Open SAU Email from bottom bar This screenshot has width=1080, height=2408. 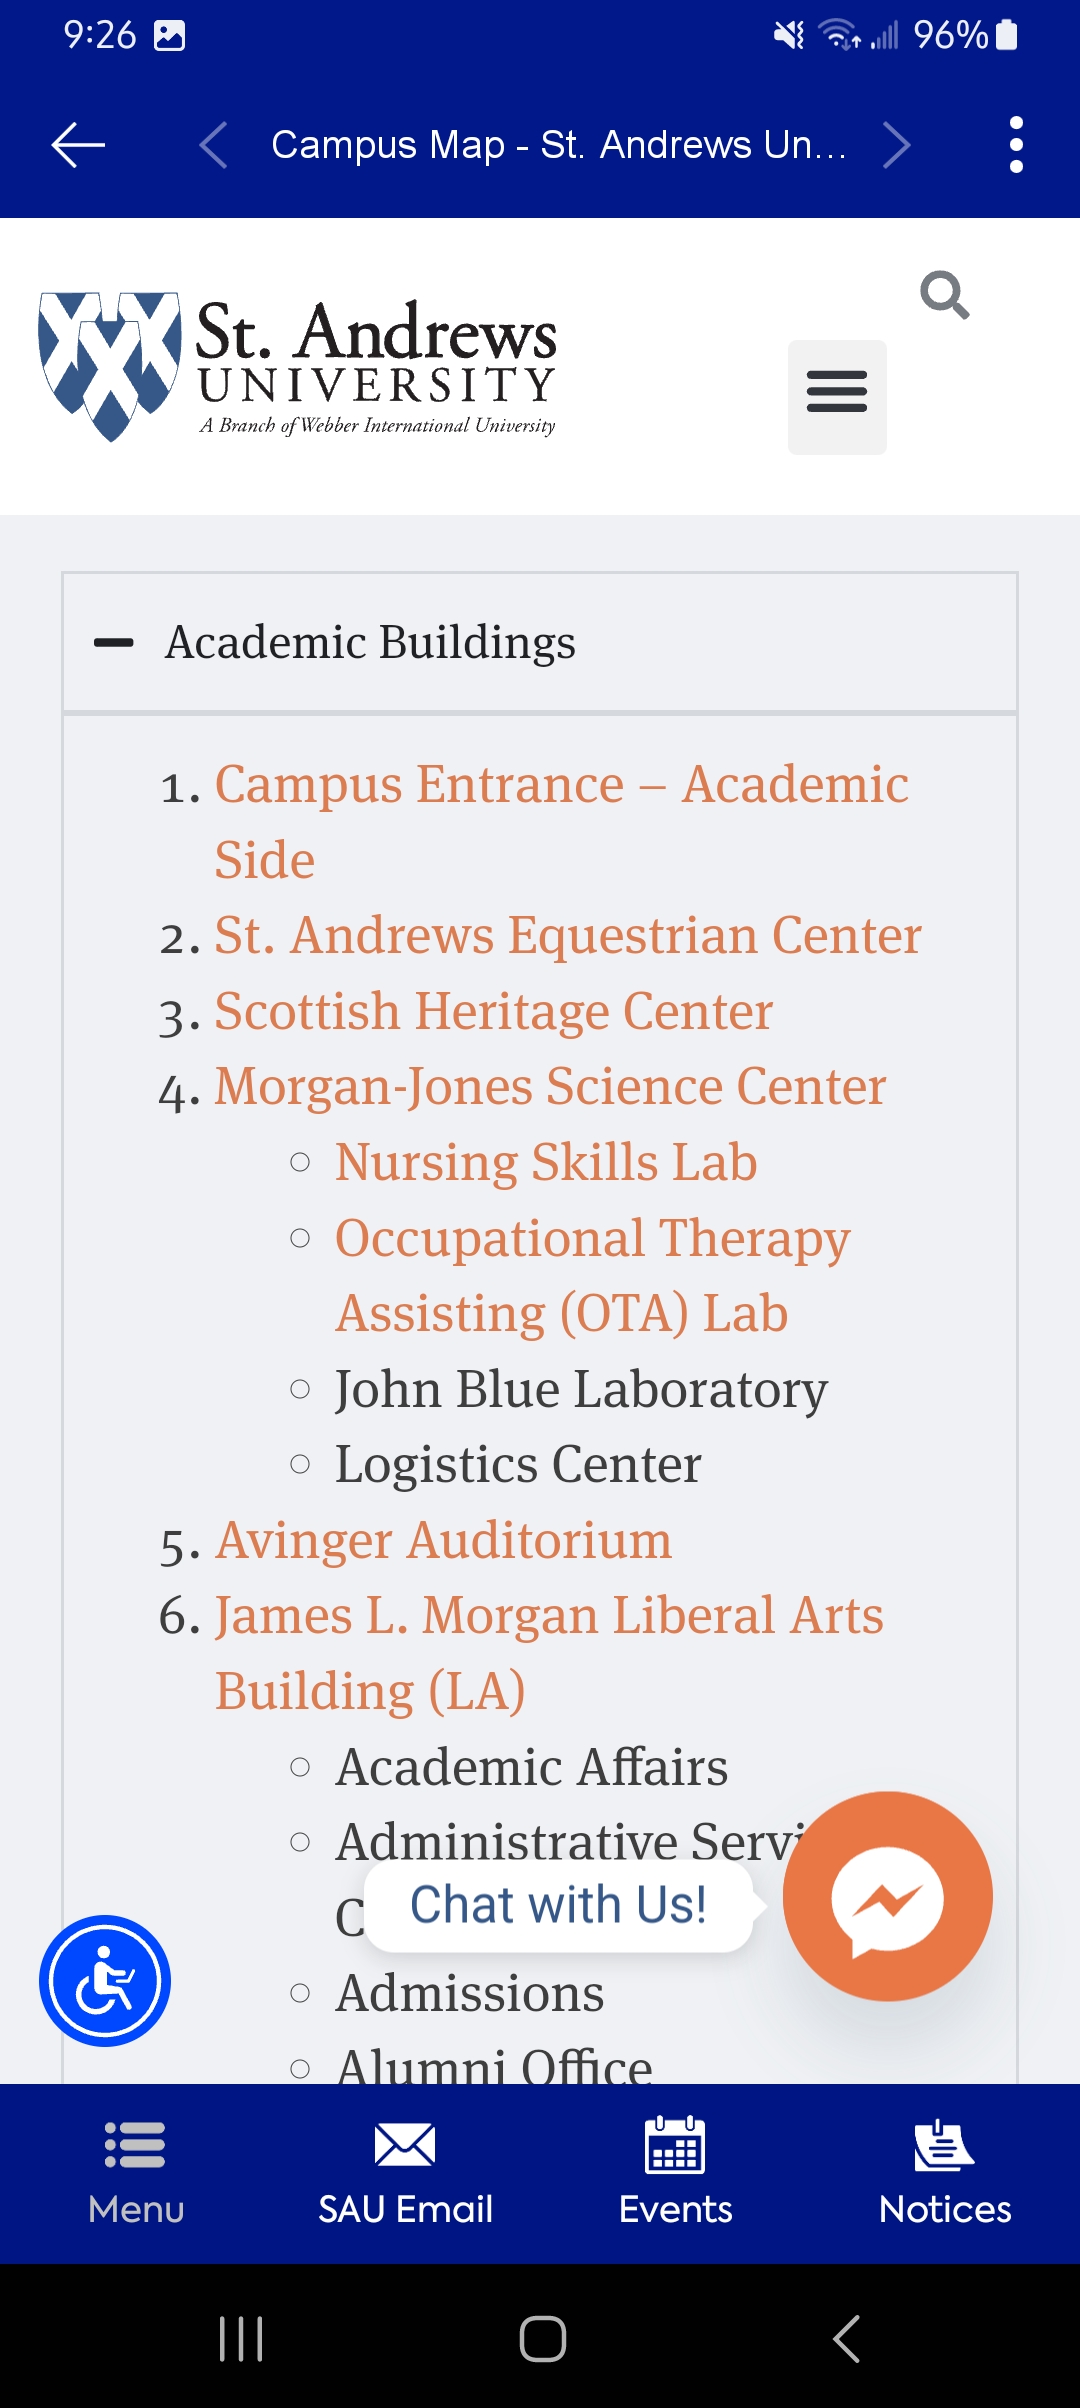tap(405, 2174)
